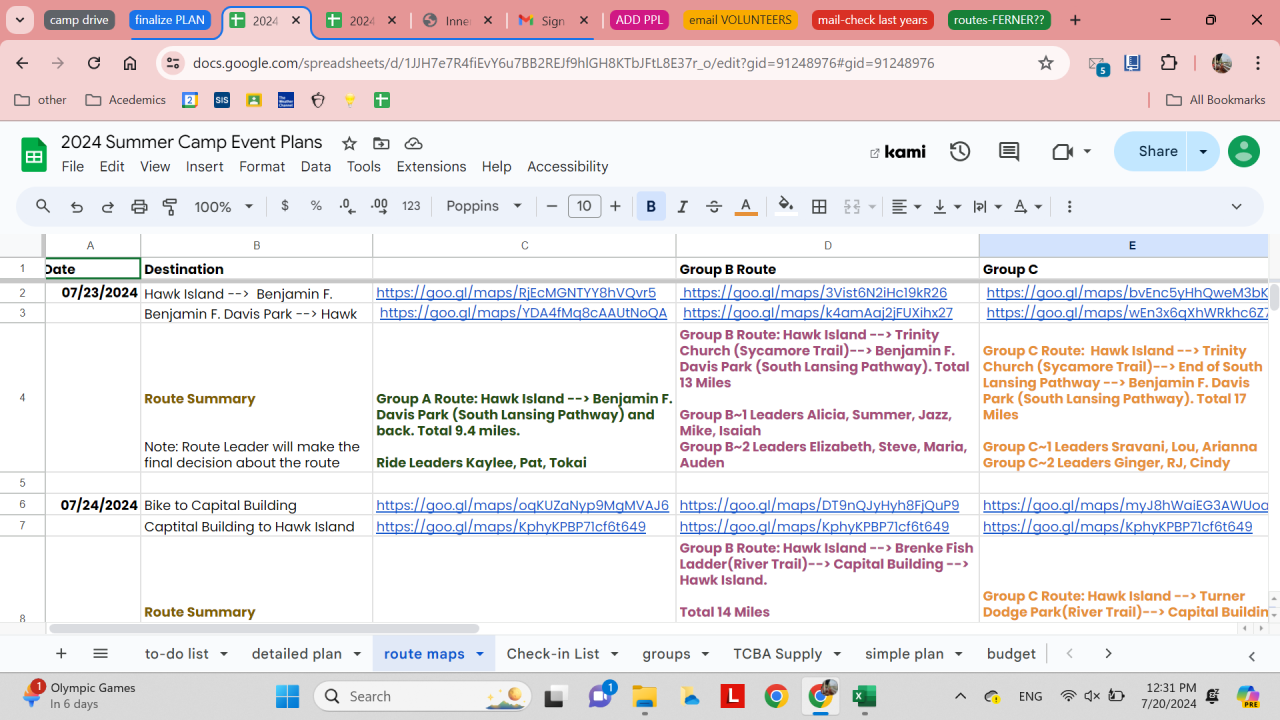Open the route maps sheet tab menu arrow
Screen dimensions: 1280x720
click(x=480, y=654)
